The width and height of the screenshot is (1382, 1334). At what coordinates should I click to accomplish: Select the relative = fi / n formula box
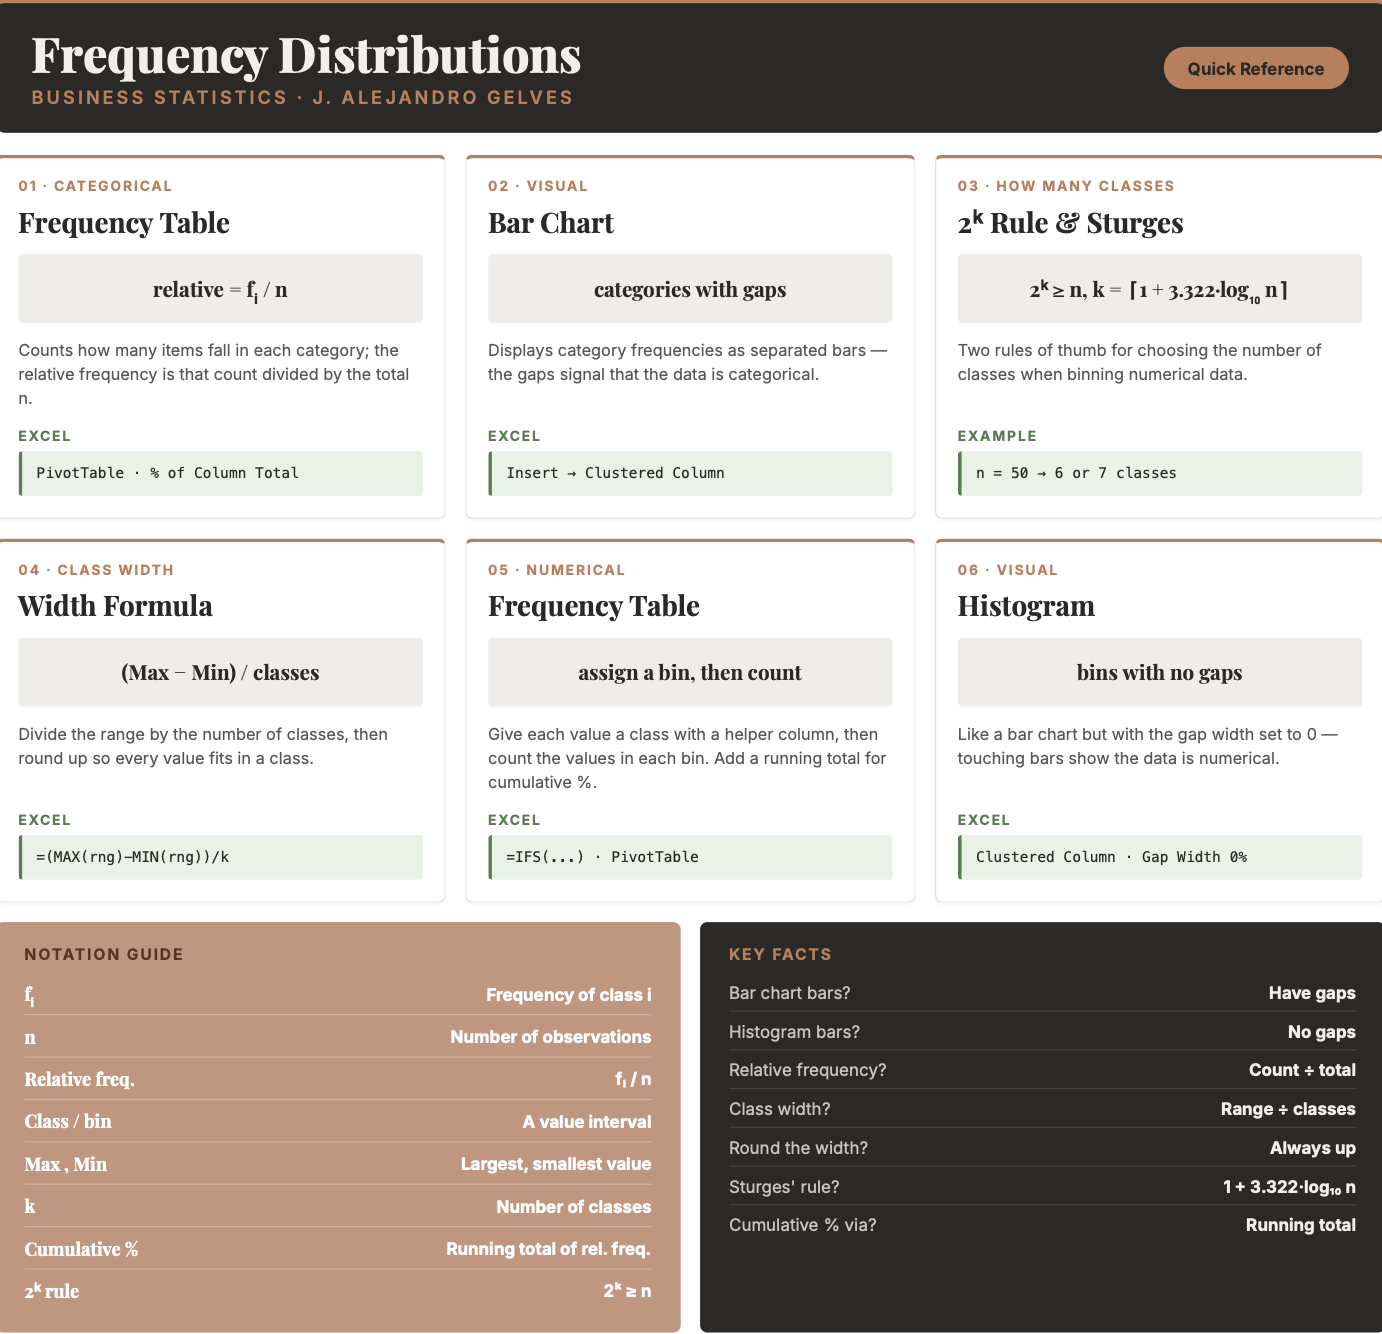(220, 289)
